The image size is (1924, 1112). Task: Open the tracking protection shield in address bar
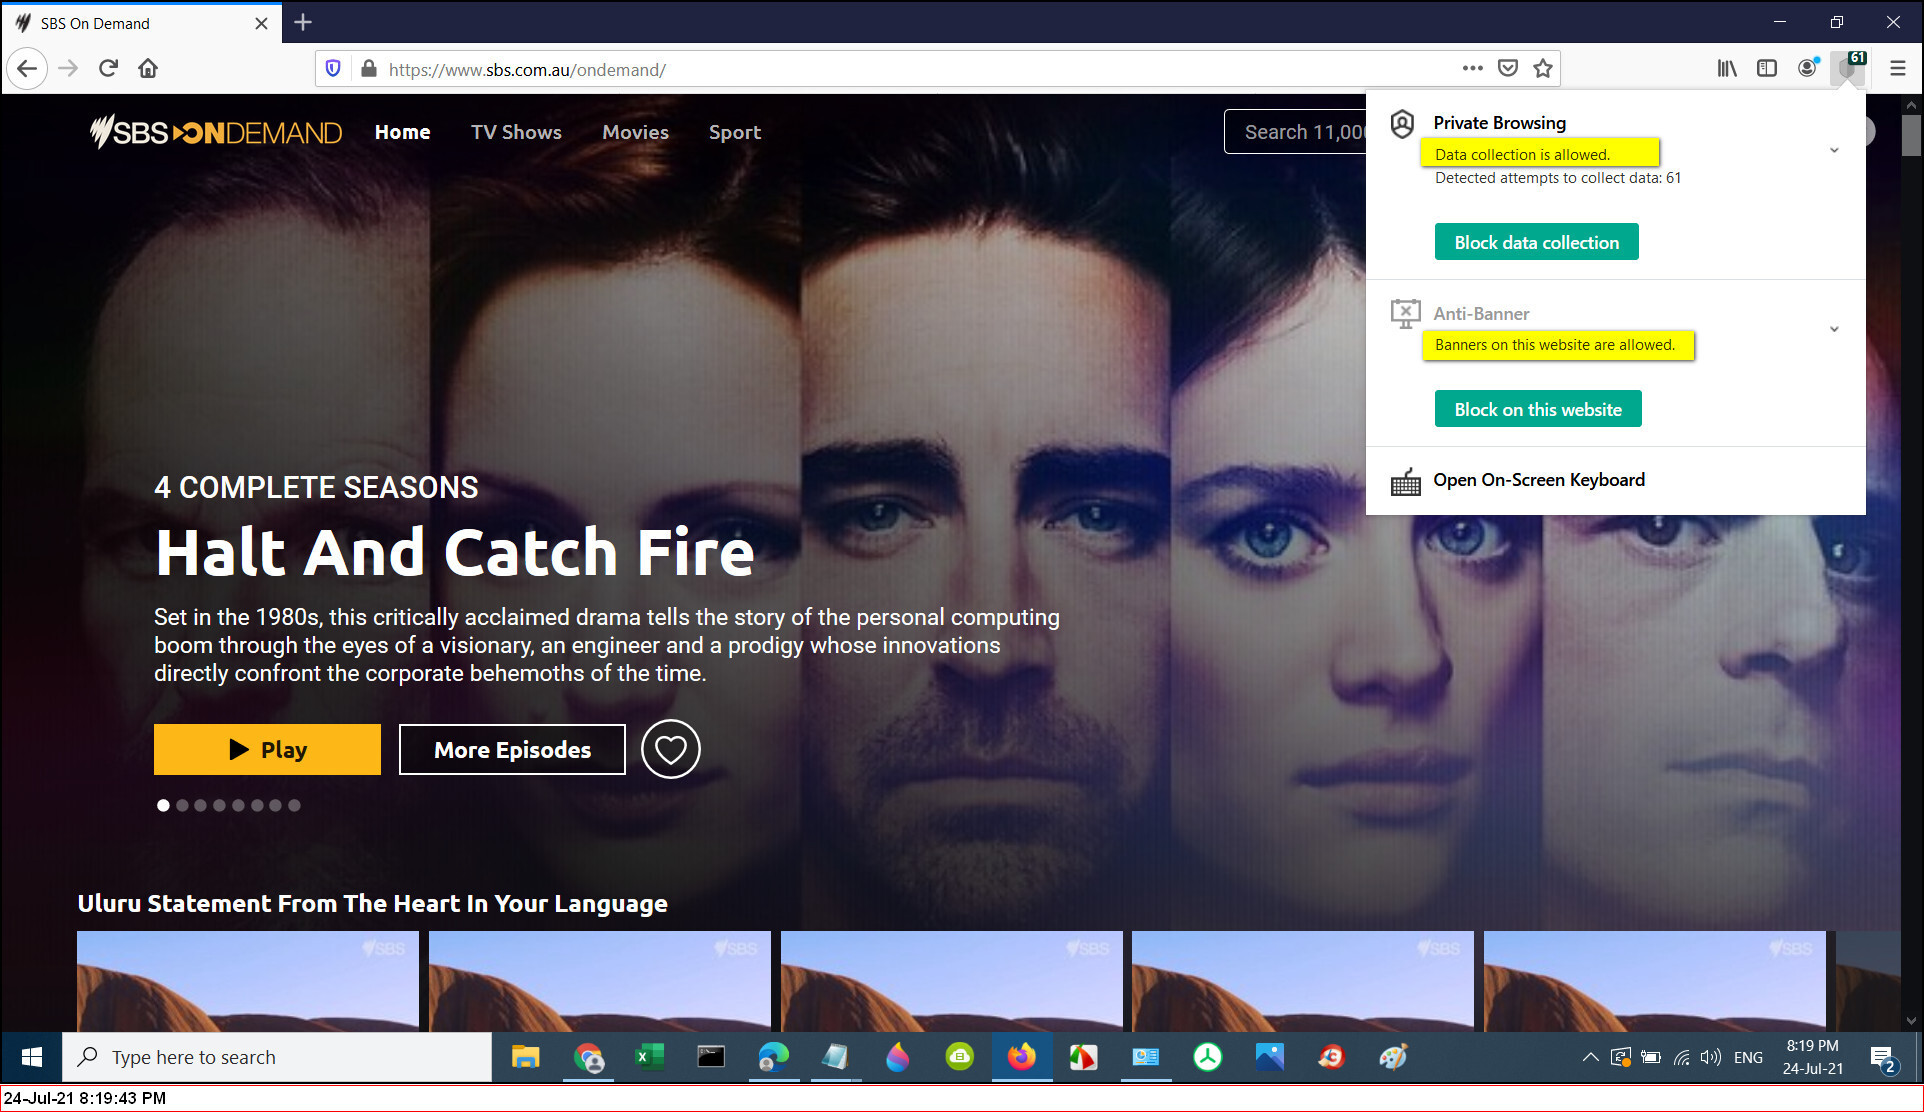point(333,69)
